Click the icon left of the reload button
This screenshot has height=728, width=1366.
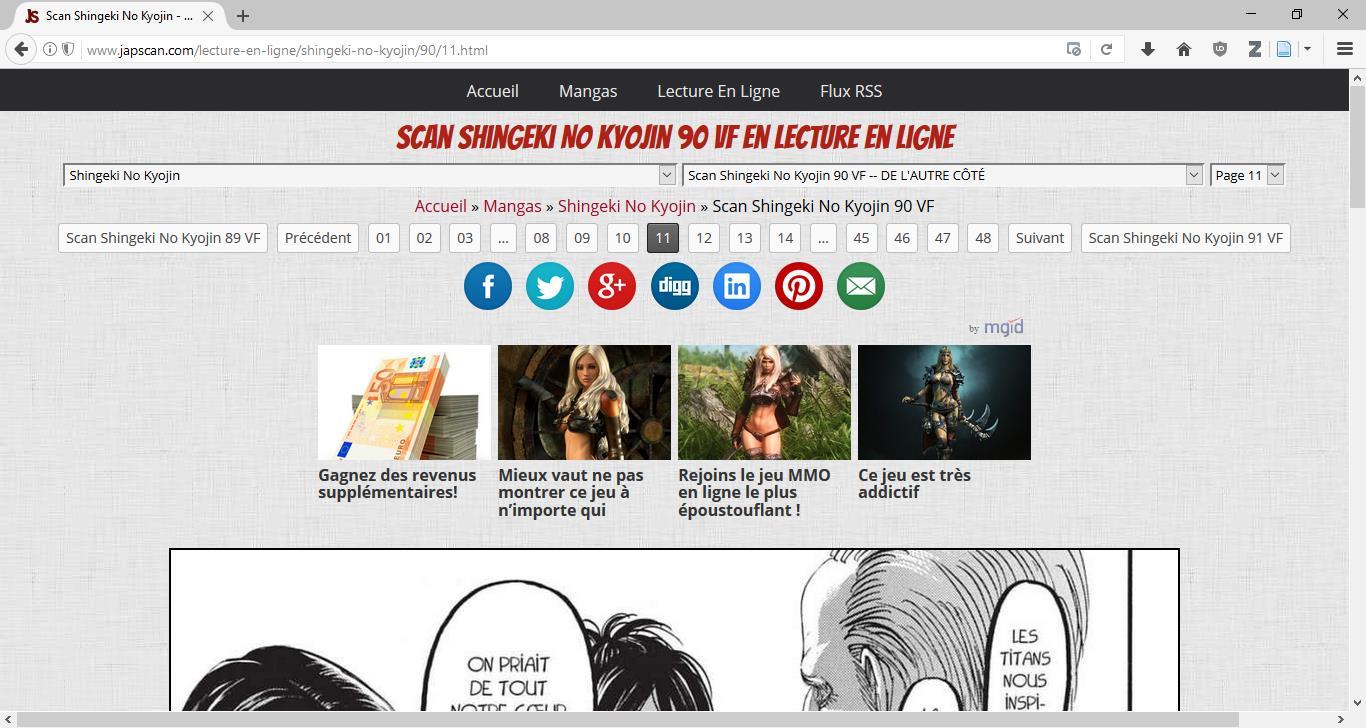tap(1074, 49)
